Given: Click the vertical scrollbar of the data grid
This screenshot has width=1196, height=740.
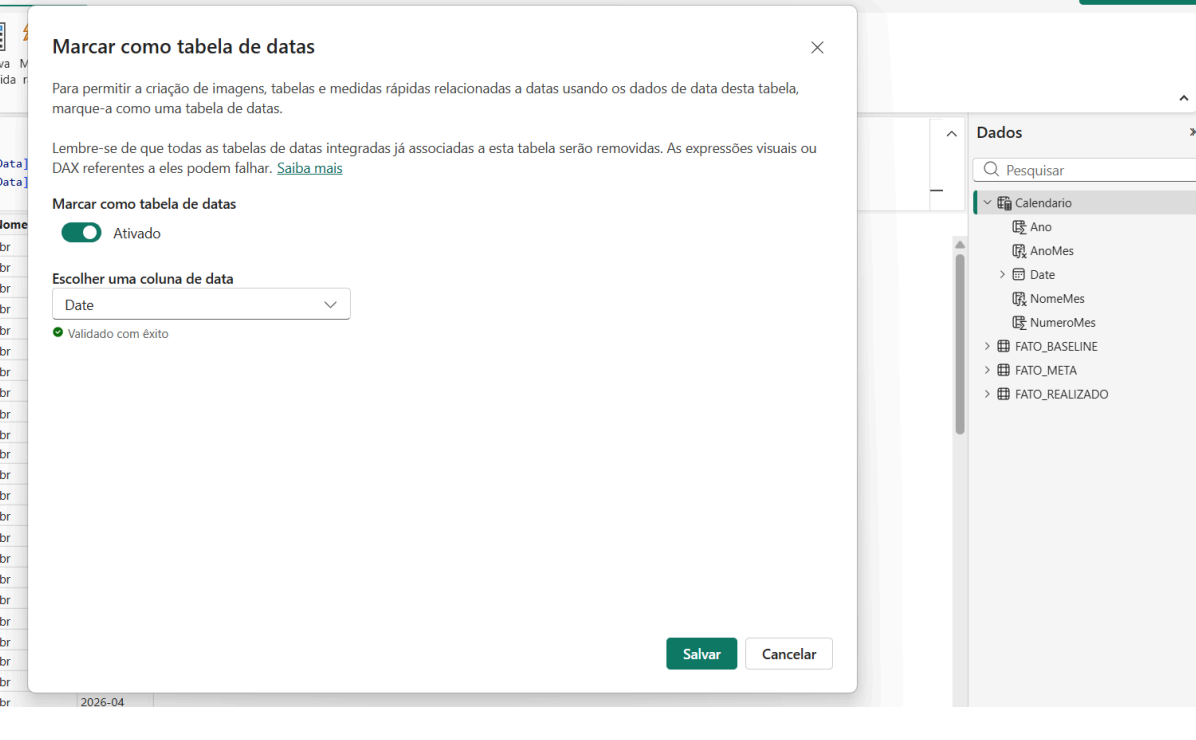Looking at the screenshot, I should [x=960, y=344].
